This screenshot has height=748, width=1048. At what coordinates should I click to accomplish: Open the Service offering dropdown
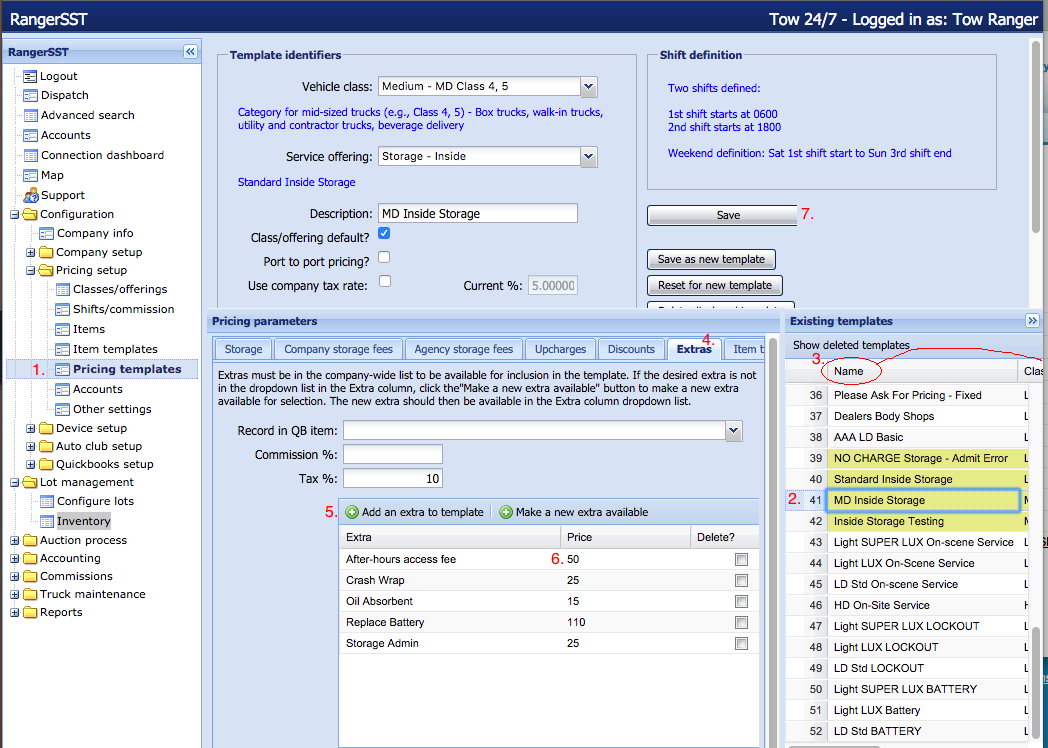[x=588, y=156]
